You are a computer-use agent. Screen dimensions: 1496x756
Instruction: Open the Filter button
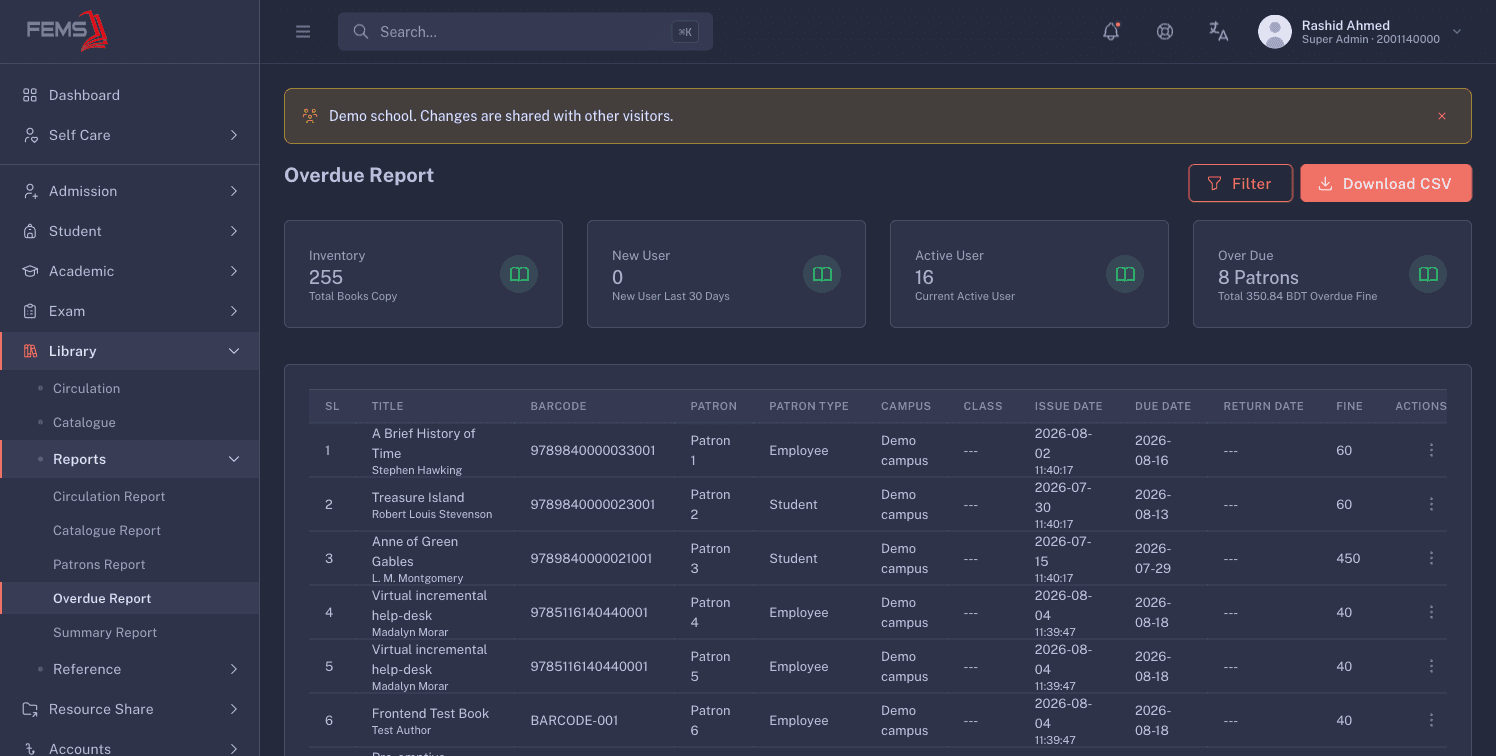1240,183
